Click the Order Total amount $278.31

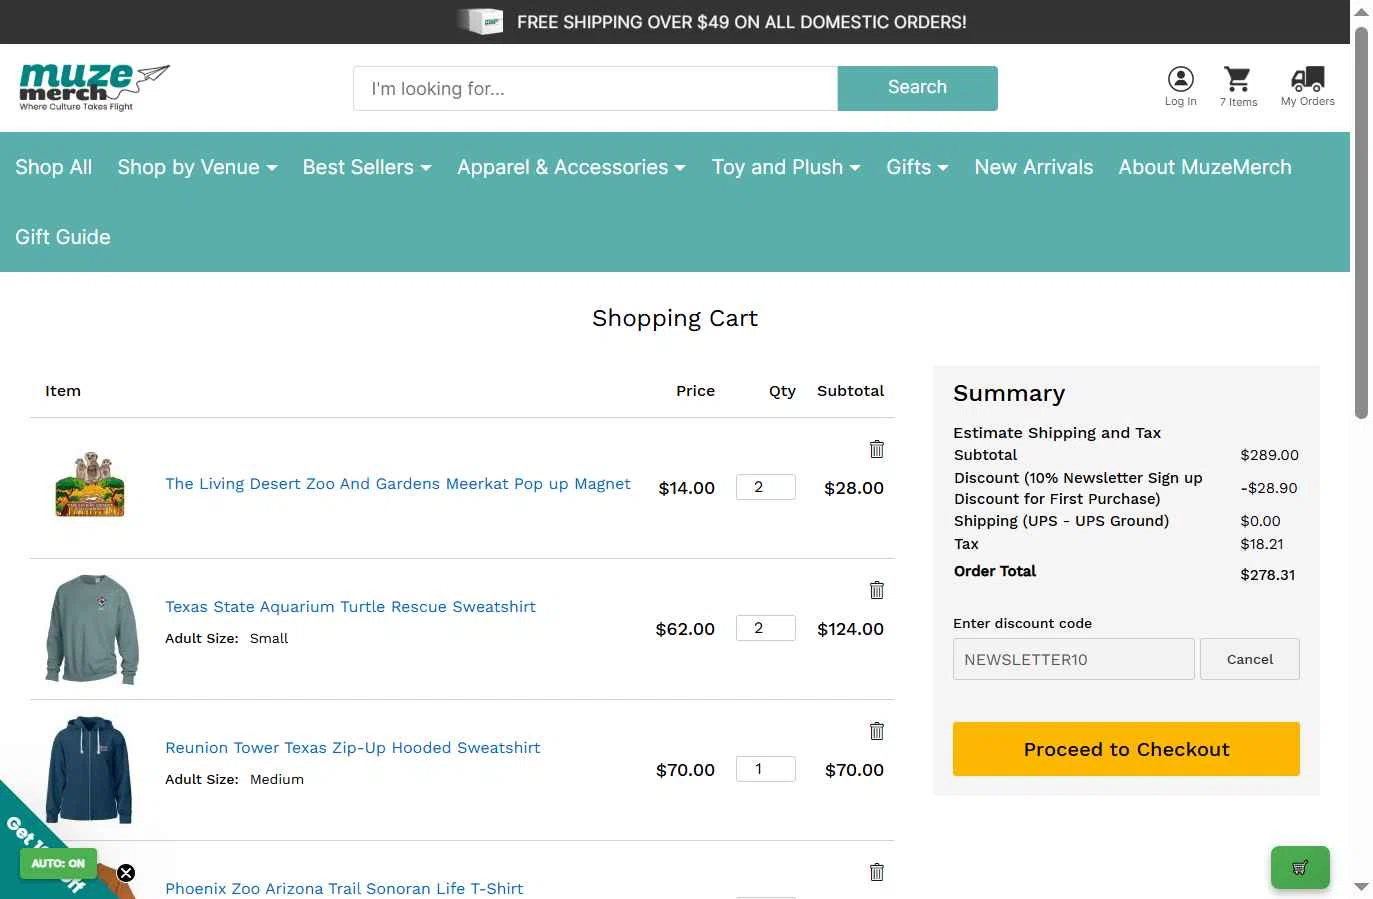coord(1267,575)
